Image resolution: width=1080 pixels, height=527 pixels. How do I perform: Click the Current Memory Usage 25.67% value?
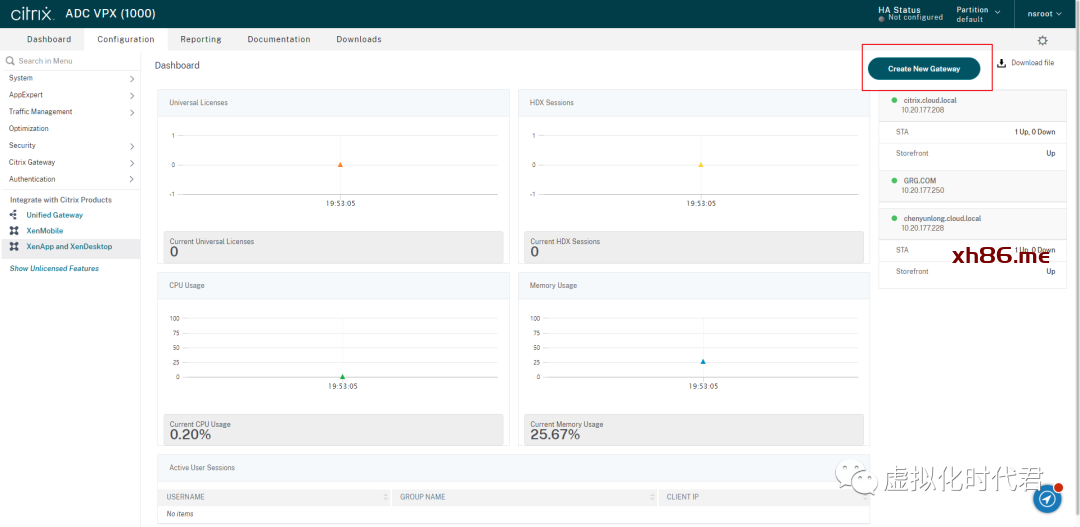tap(555, 435)
